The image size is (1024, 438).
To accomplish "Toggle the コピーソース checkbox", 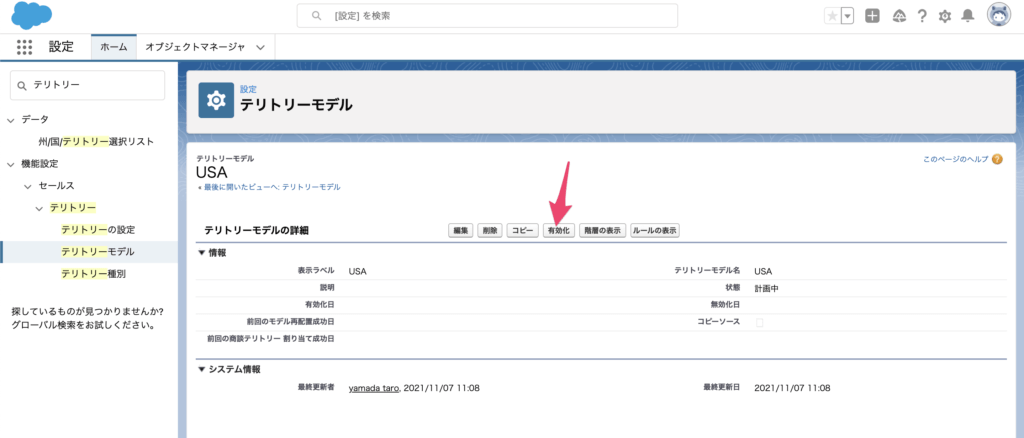I will [x=759, y=322].
